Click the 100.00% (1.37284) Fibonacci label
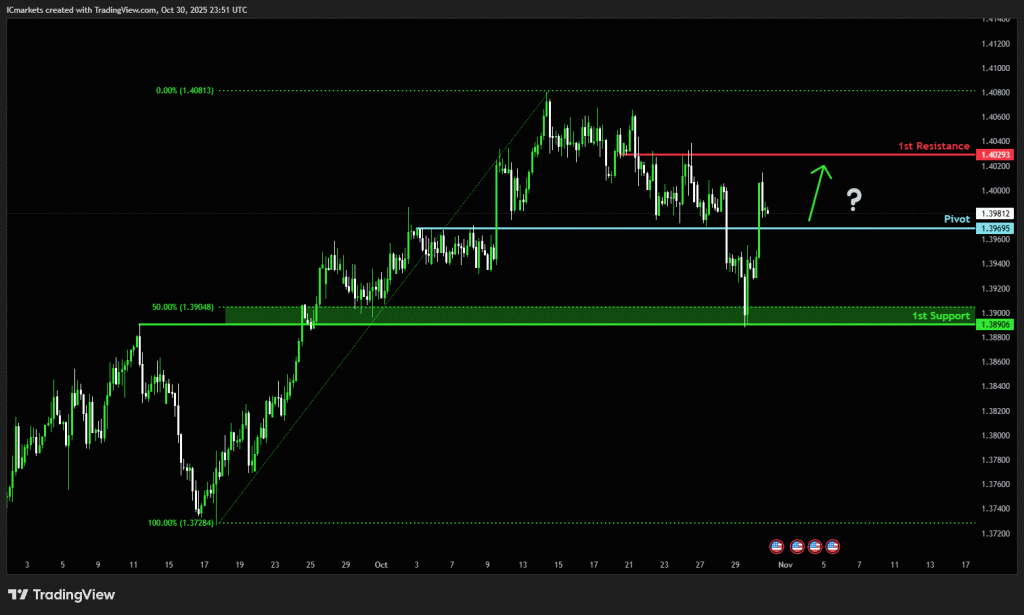The height and width of the screenshot is (615, 1024). [182, 523]
